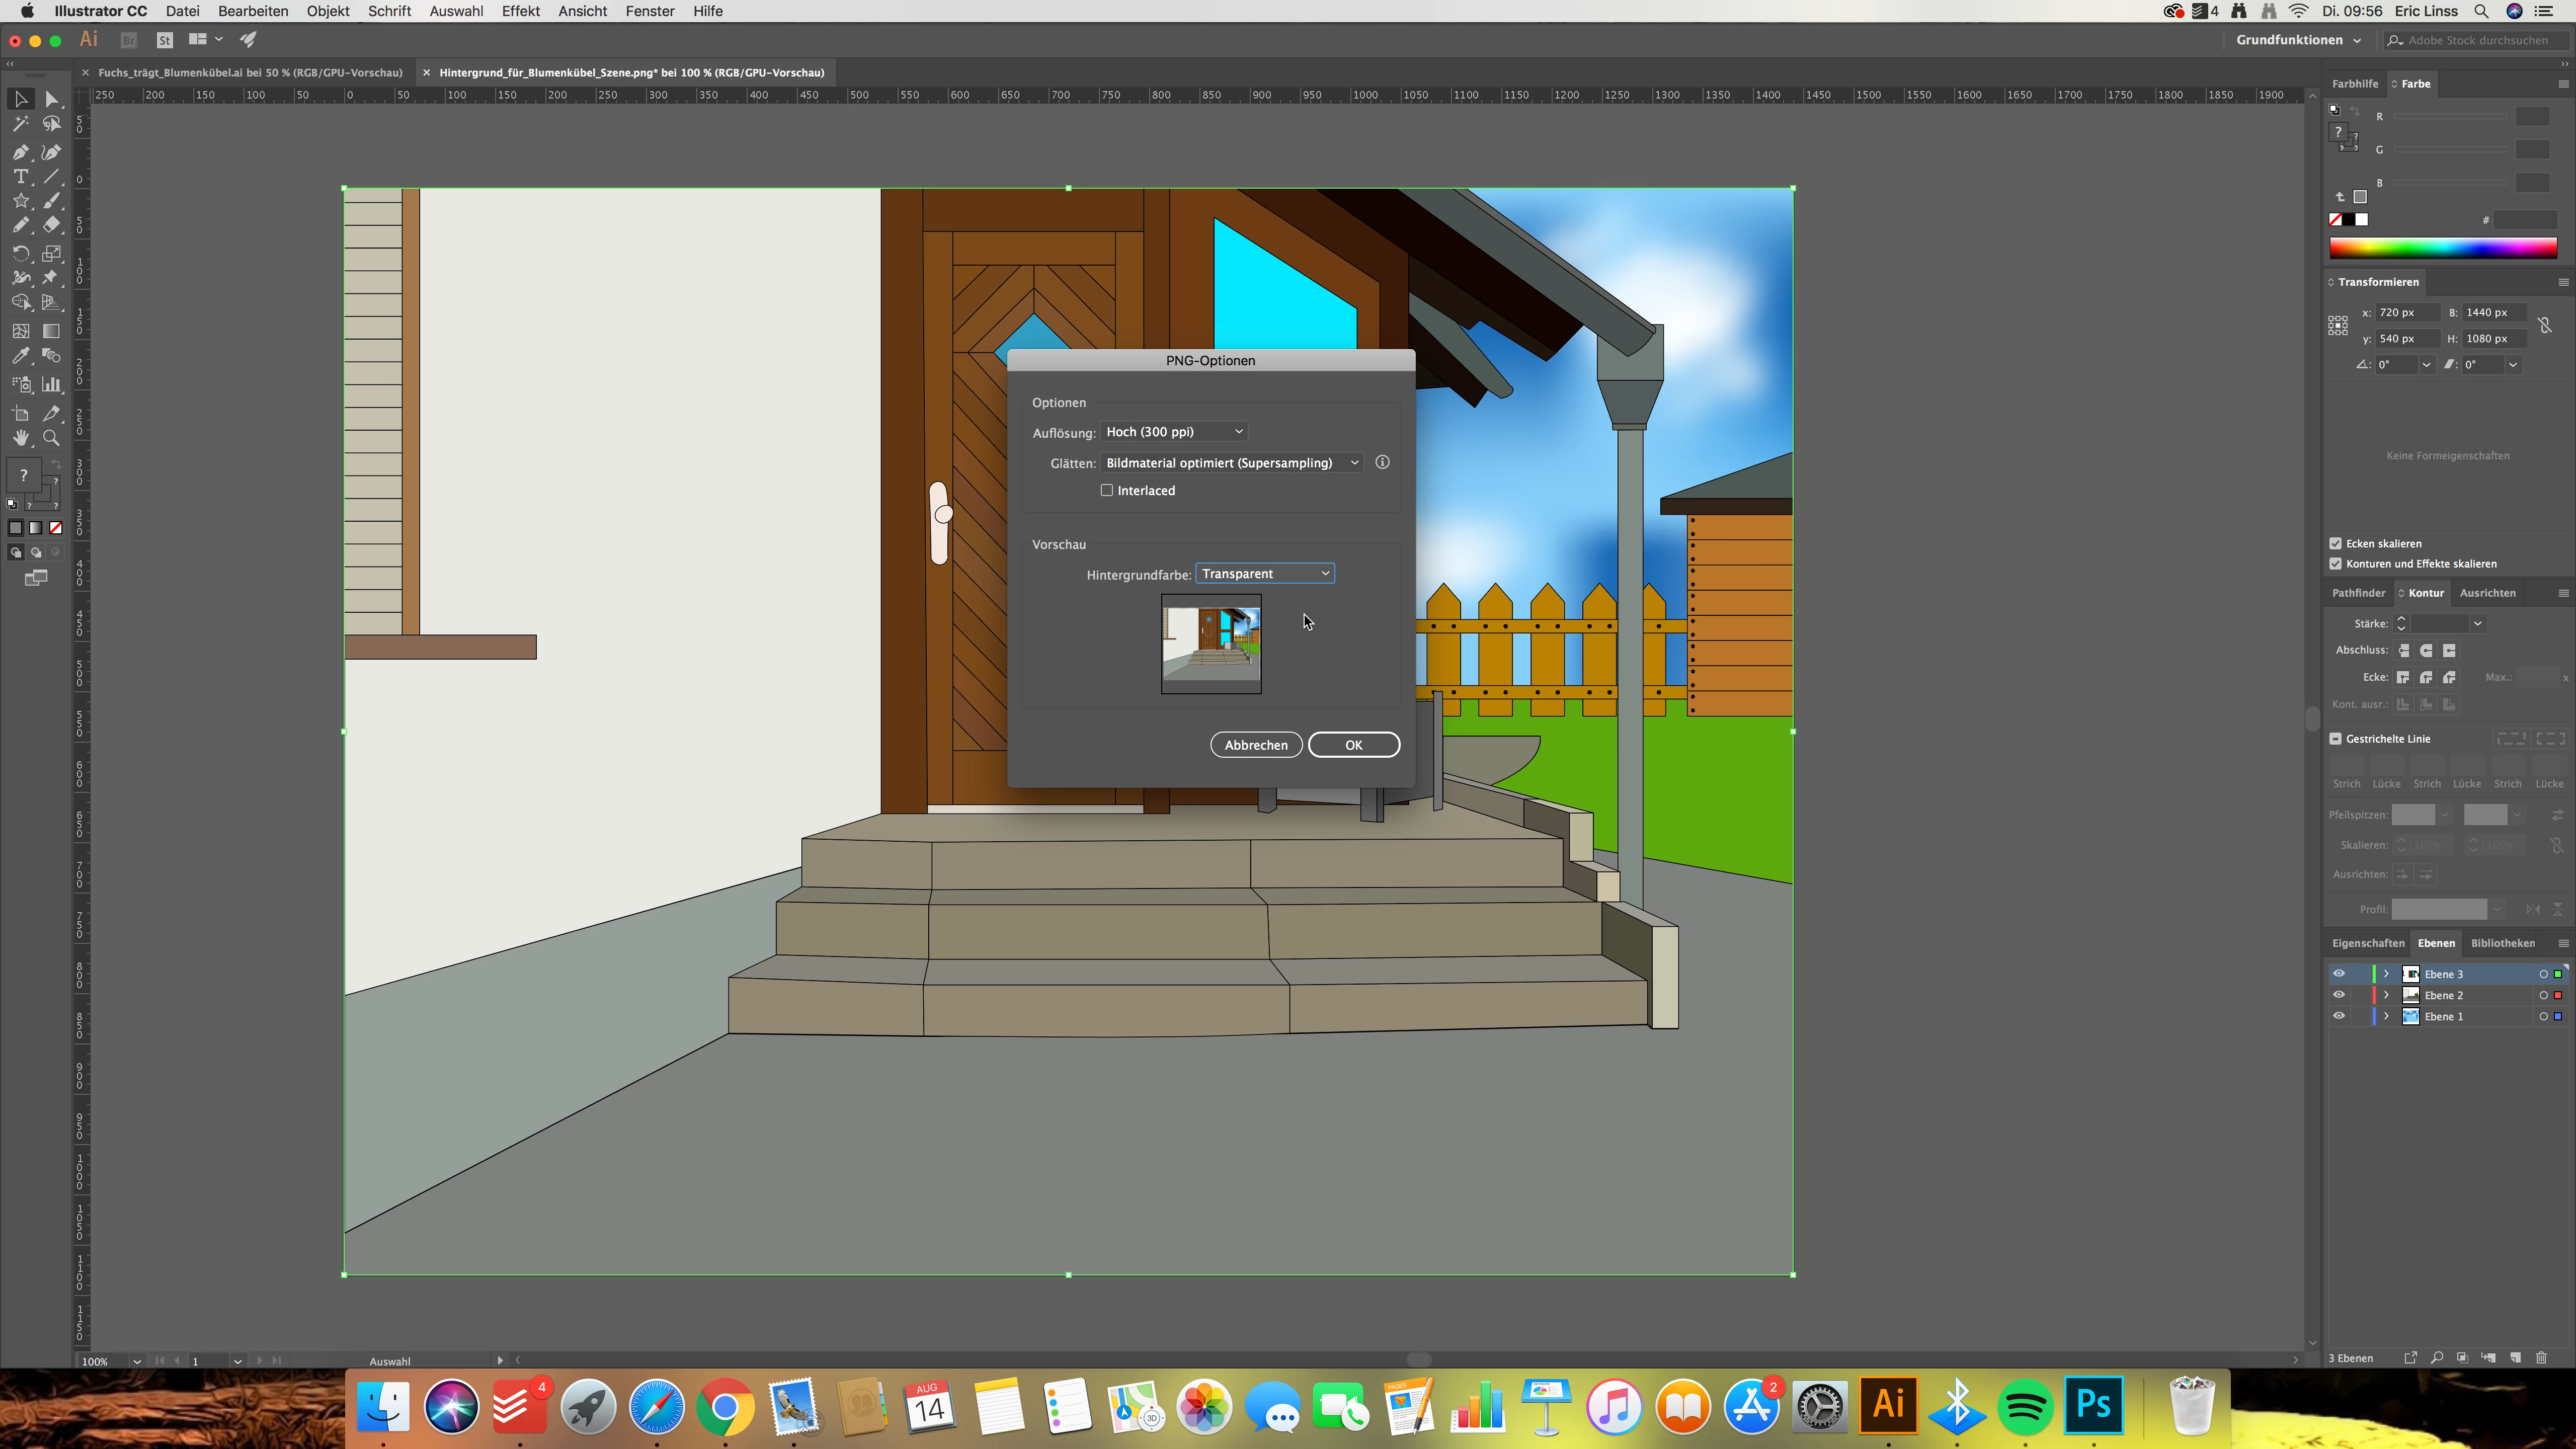
Task: Open the Auflösung dropdown
Action: click(x=1174, y=432)
